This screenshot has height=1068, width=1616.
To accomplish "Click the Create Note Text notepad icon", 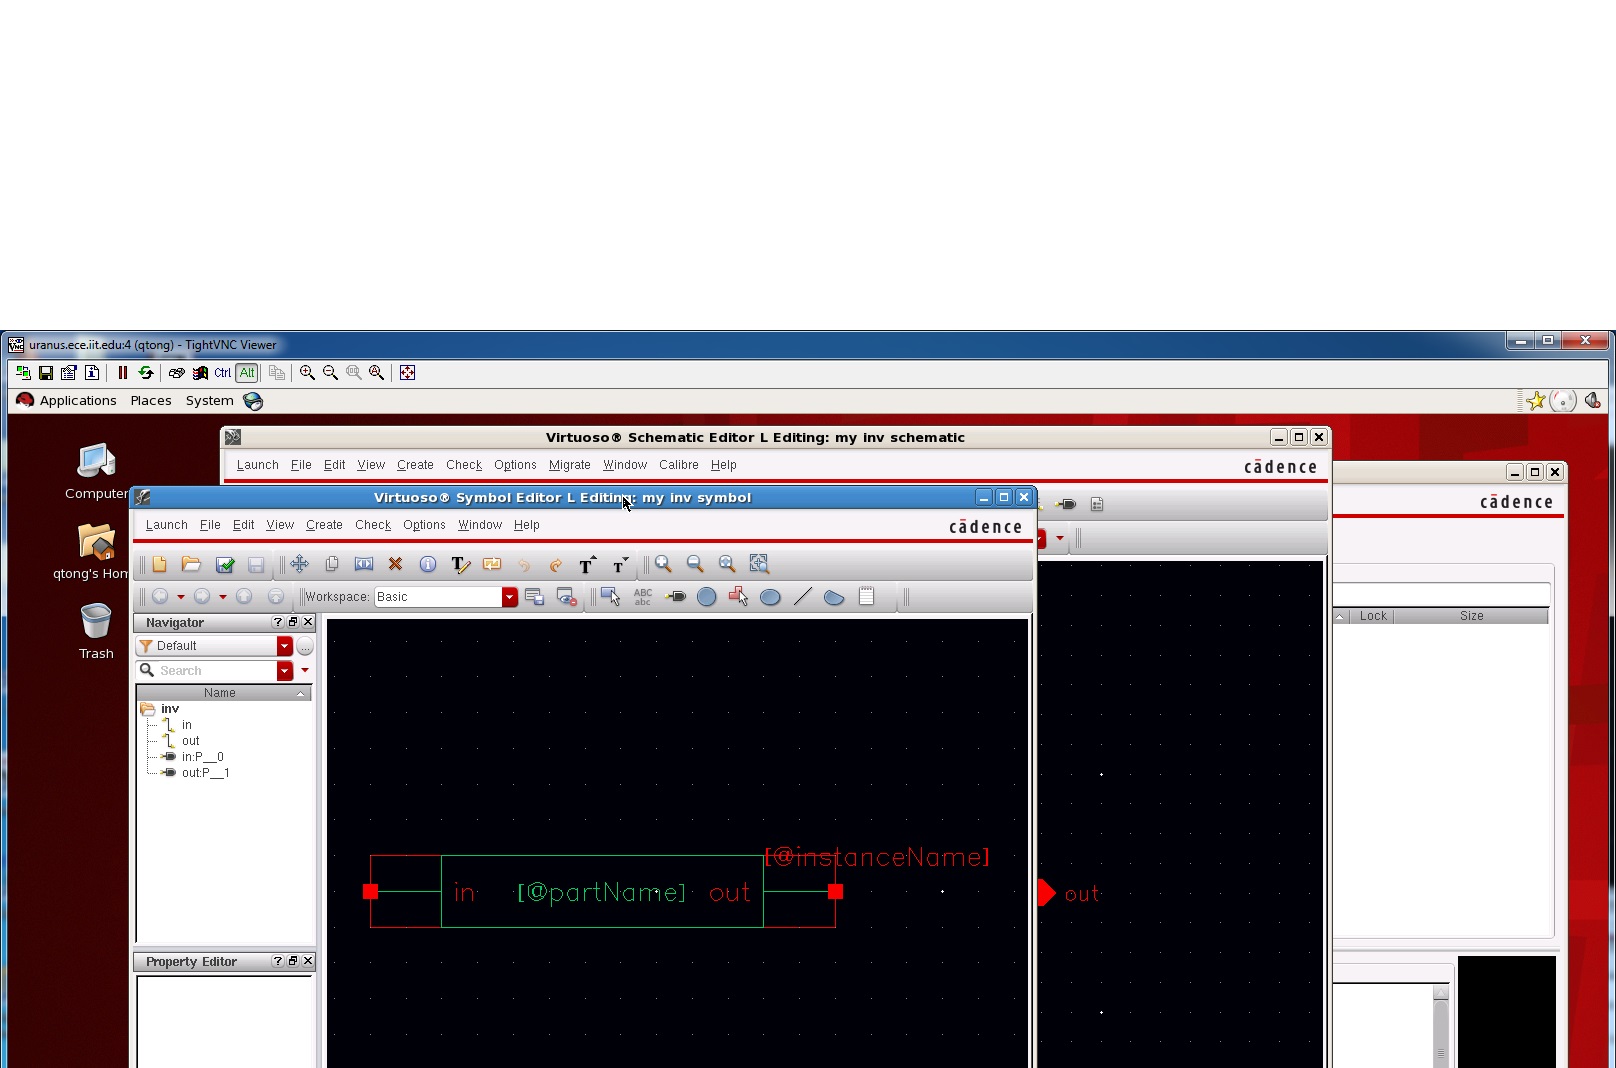I will [866, 597].
